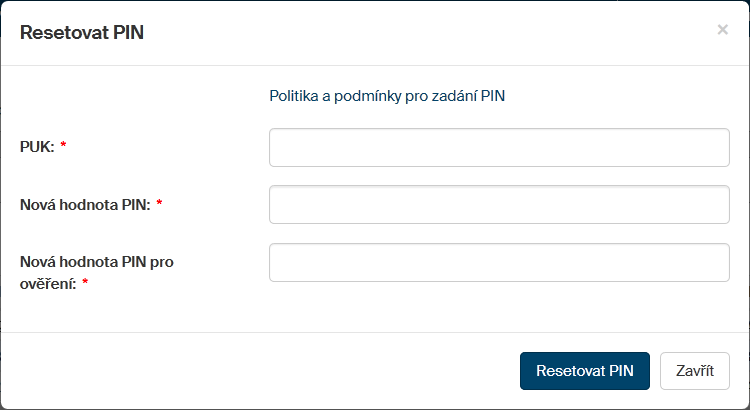This screenshot has width=750, height=410.
Task: Select the PIN pro ověření input box
Action: point(499,263)
